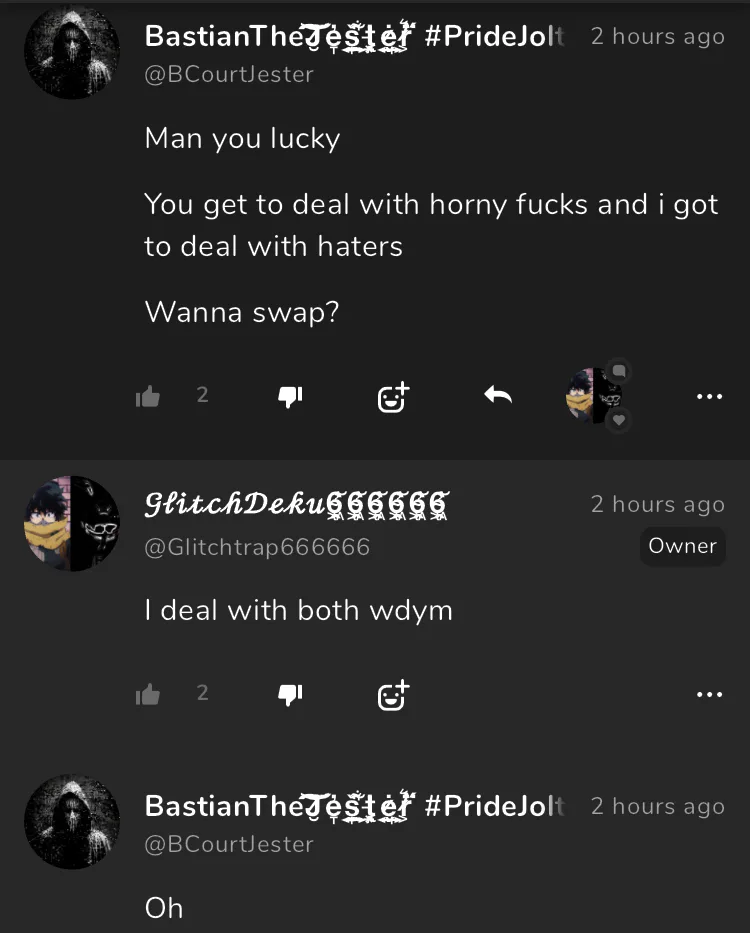The image size is (750, 933).
Task: Like the "I deal with both wdym" reply
Action: click(x=148, y=694)
